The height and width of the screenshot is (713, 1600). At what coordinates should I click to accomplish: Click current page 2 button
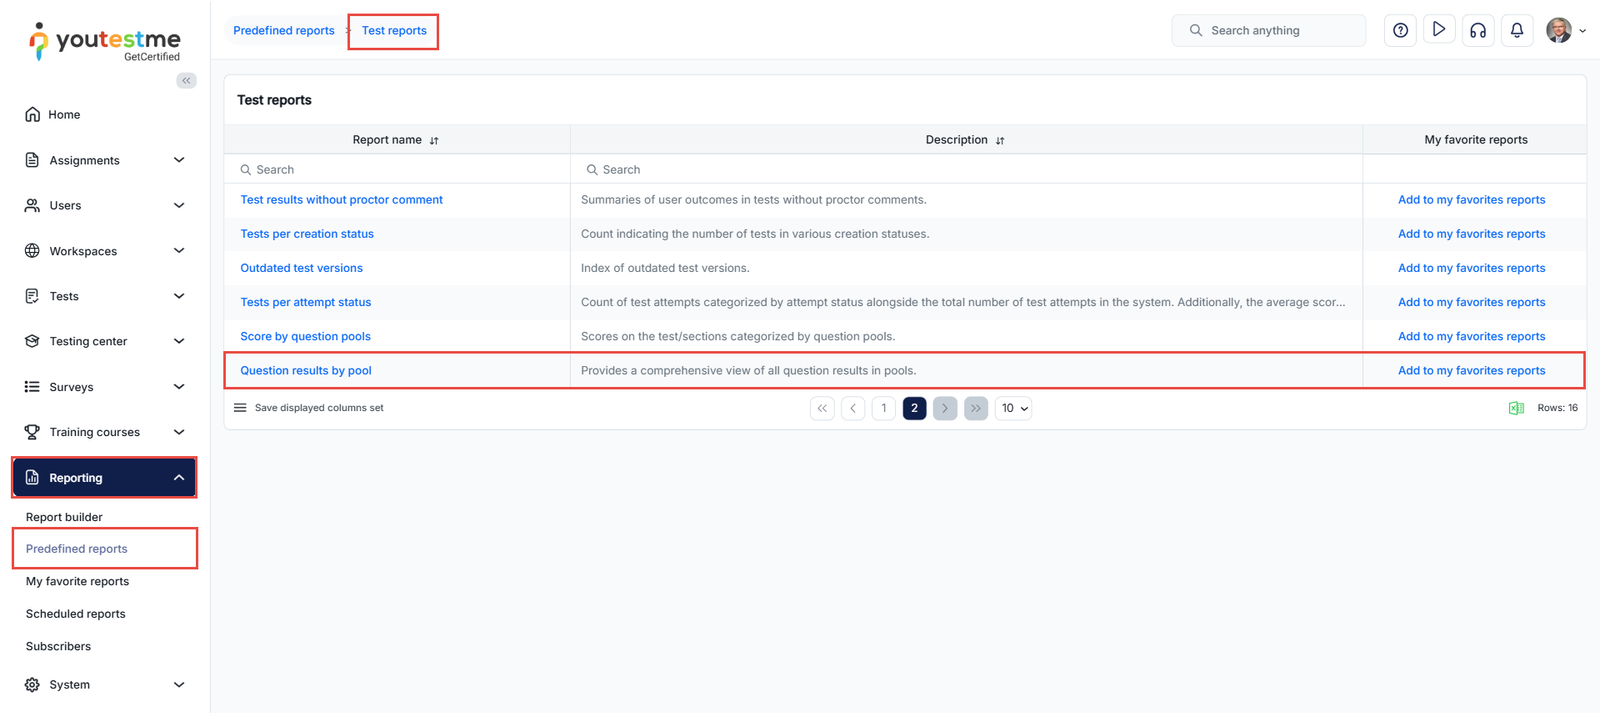tap(914, 408)
